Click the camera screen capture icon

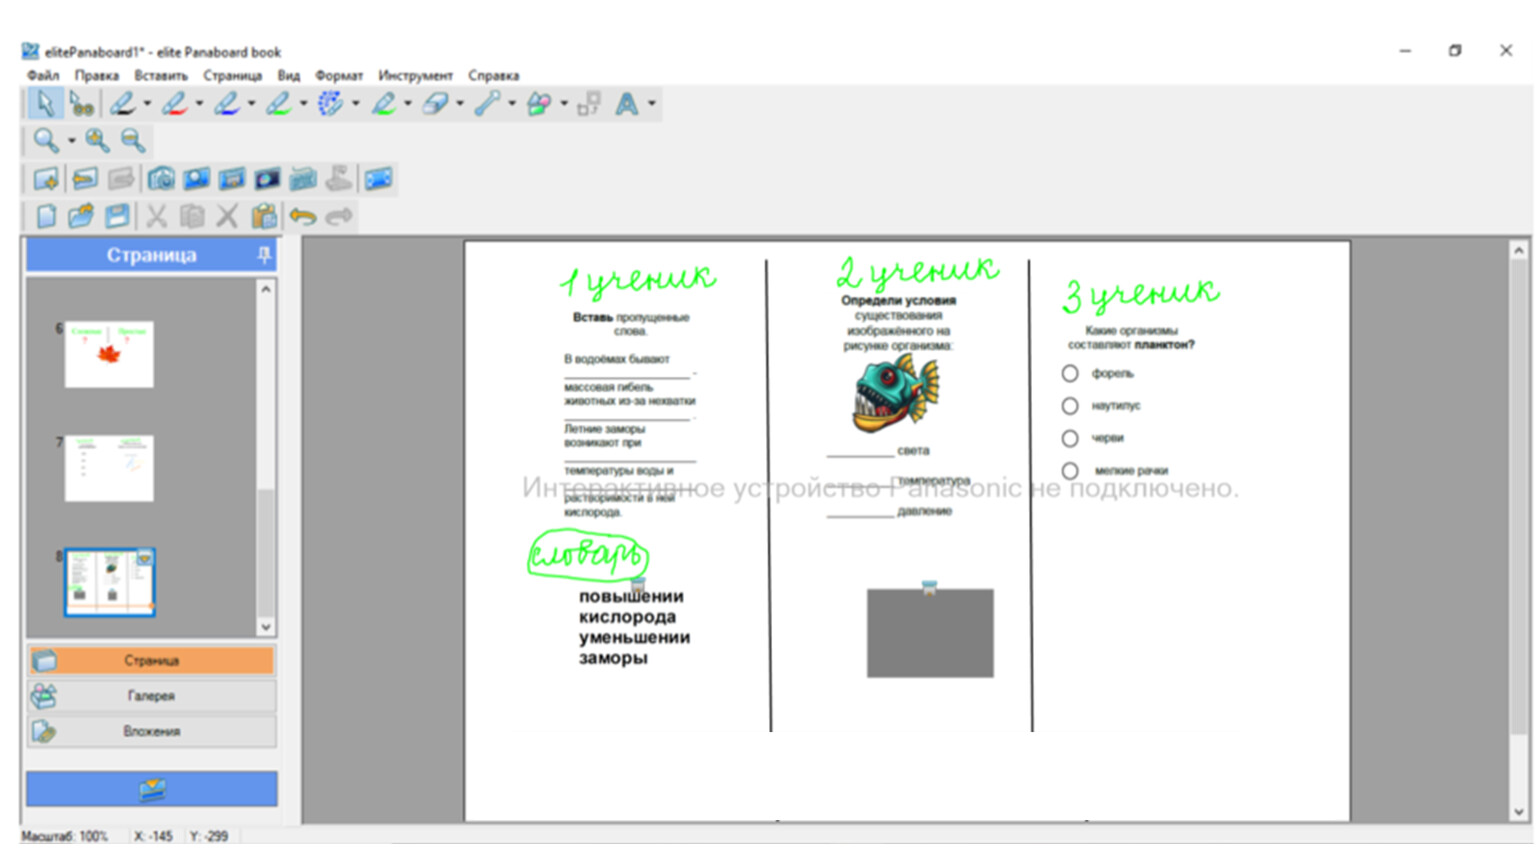coord(161,180)
